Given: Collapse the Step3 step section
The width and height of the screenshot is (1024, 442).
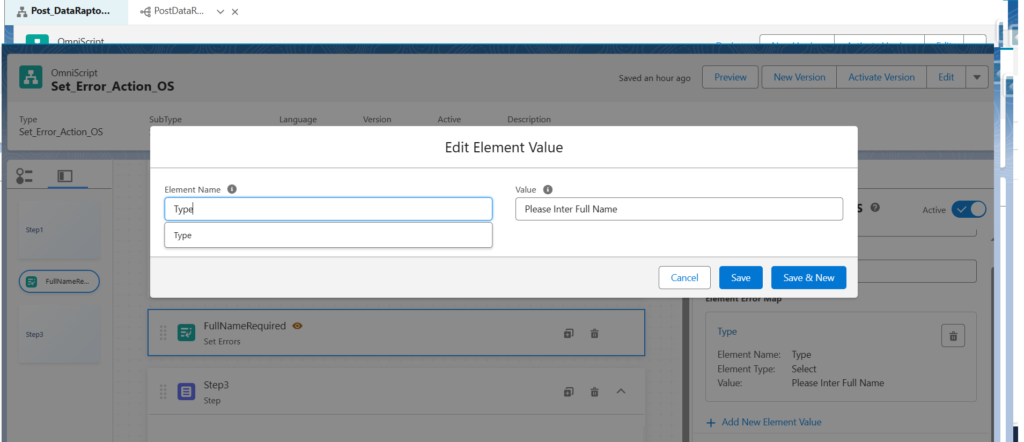Looking at the screenshot, I should [x=621, y=391].
